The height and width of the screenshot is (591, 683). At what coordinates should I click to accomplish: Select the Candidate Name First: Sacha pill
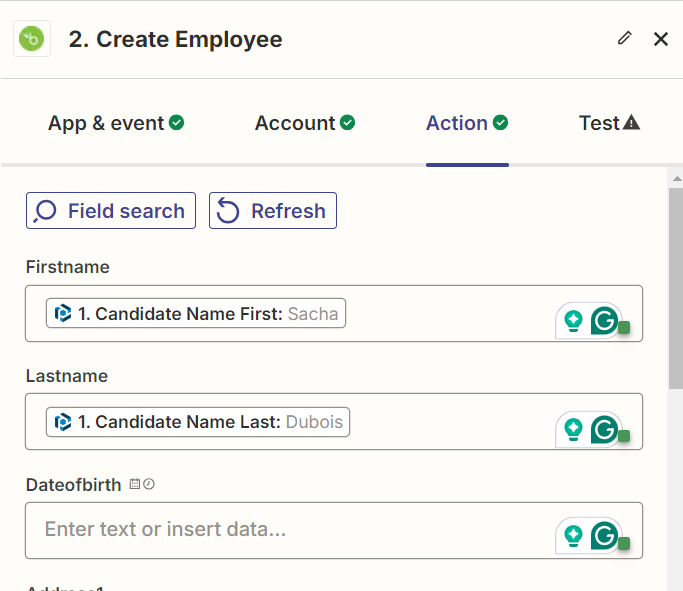click(x=196, y=313)
